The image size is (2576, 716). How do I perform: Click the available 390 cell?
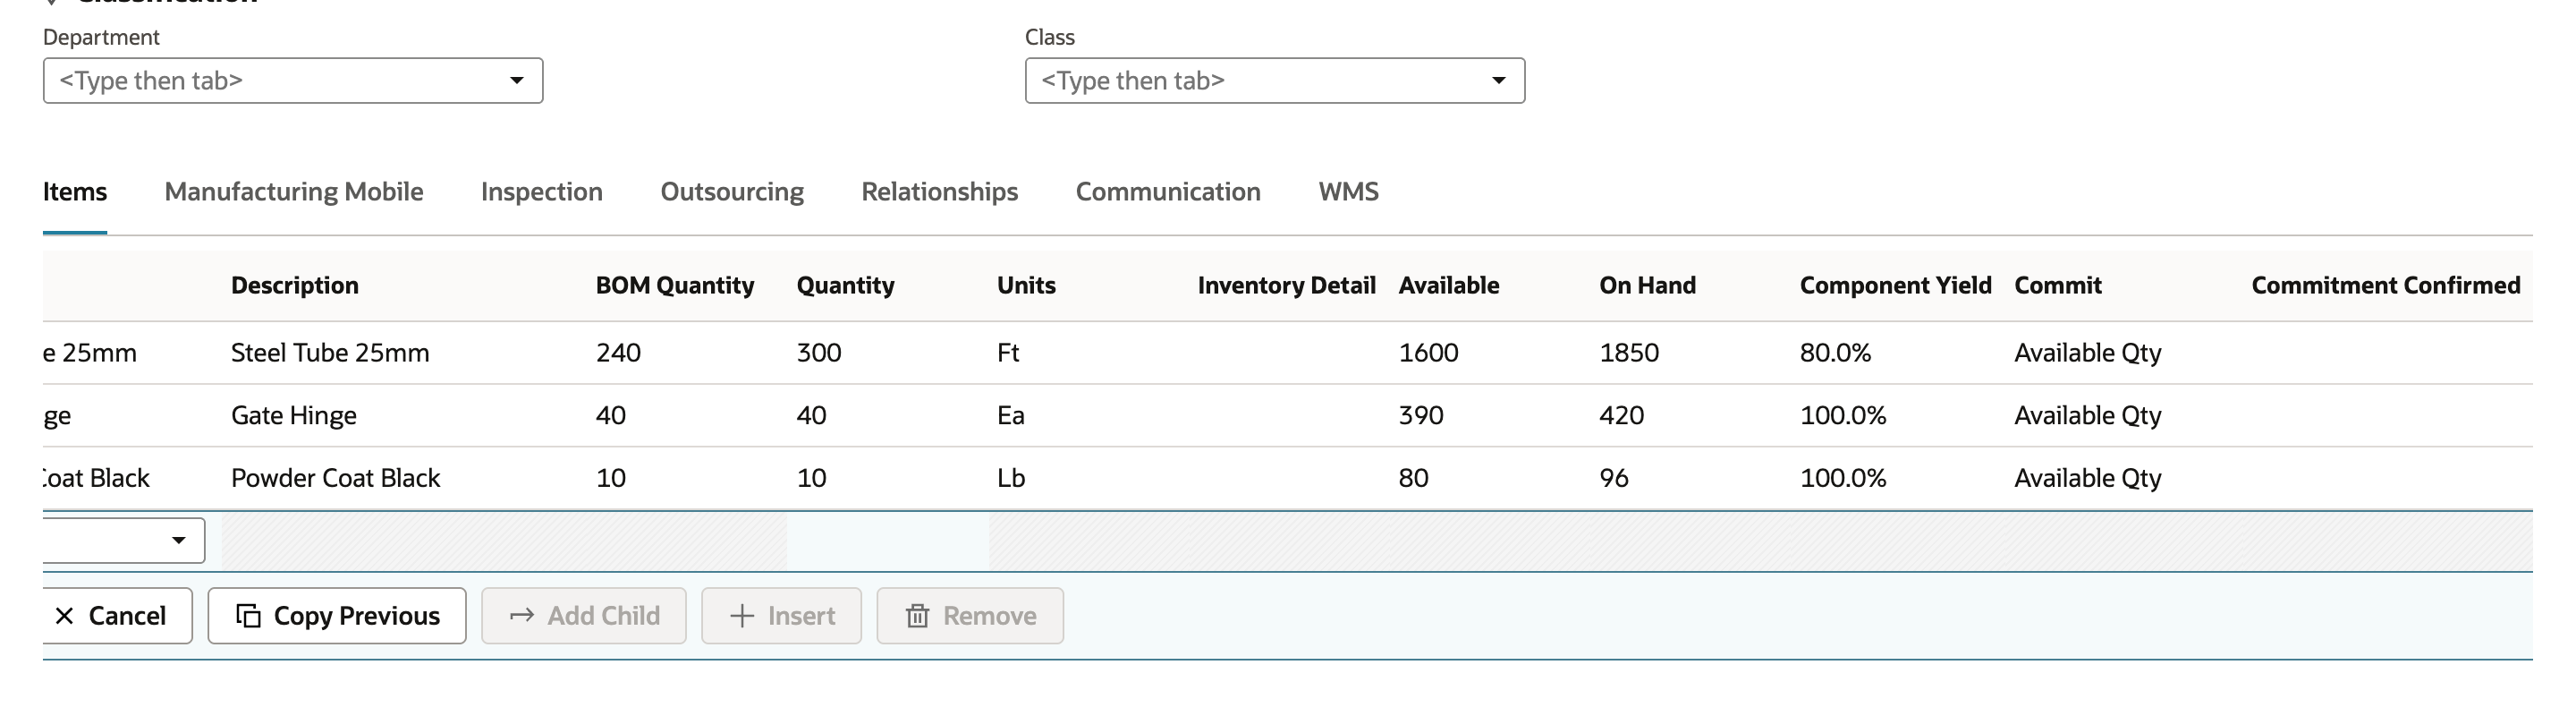click(1421, 416)
